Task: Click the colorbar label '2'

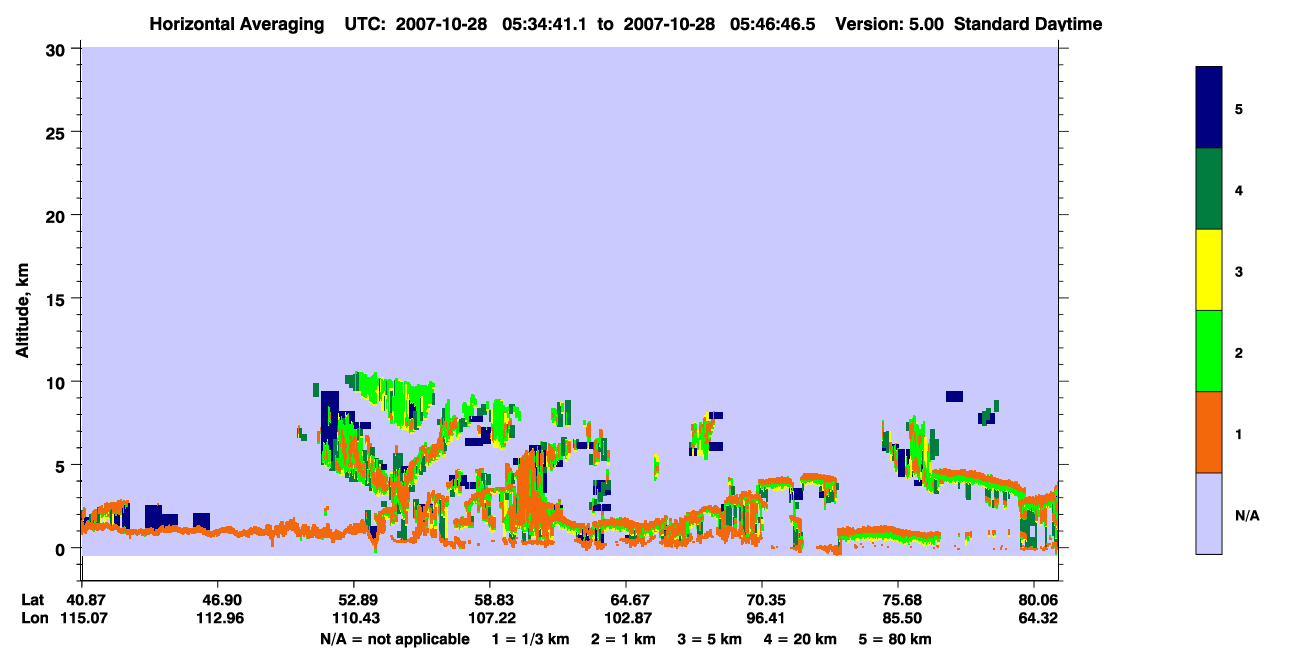Action: click(1239, 352)
